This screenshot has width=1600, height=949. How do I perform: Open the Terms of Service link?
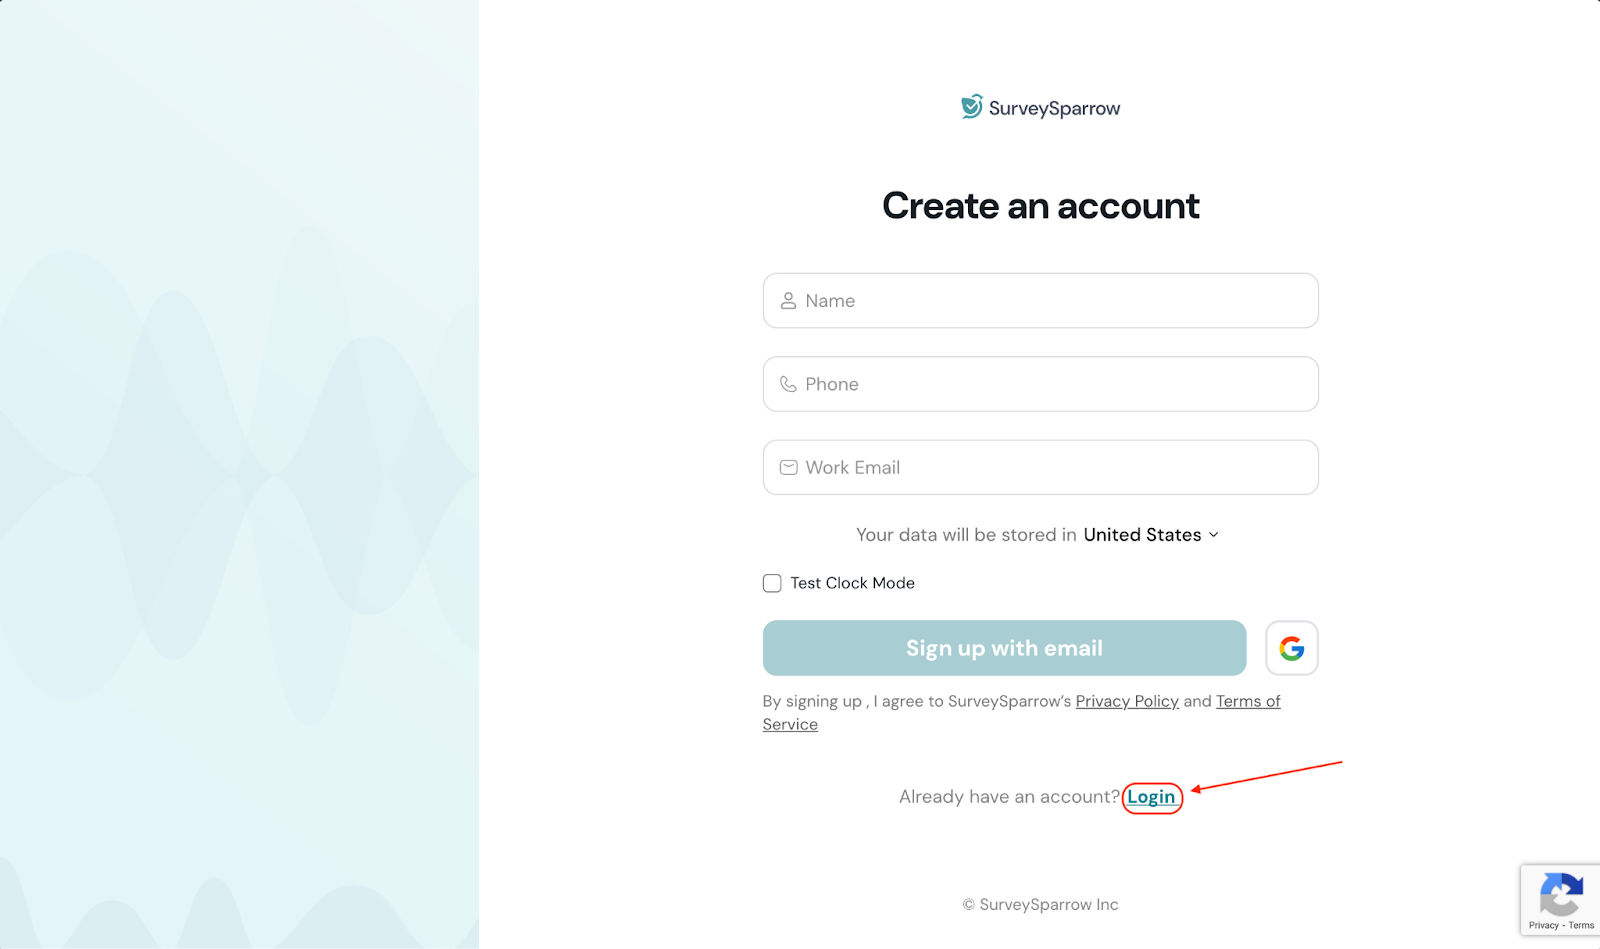coord(1247,702)
